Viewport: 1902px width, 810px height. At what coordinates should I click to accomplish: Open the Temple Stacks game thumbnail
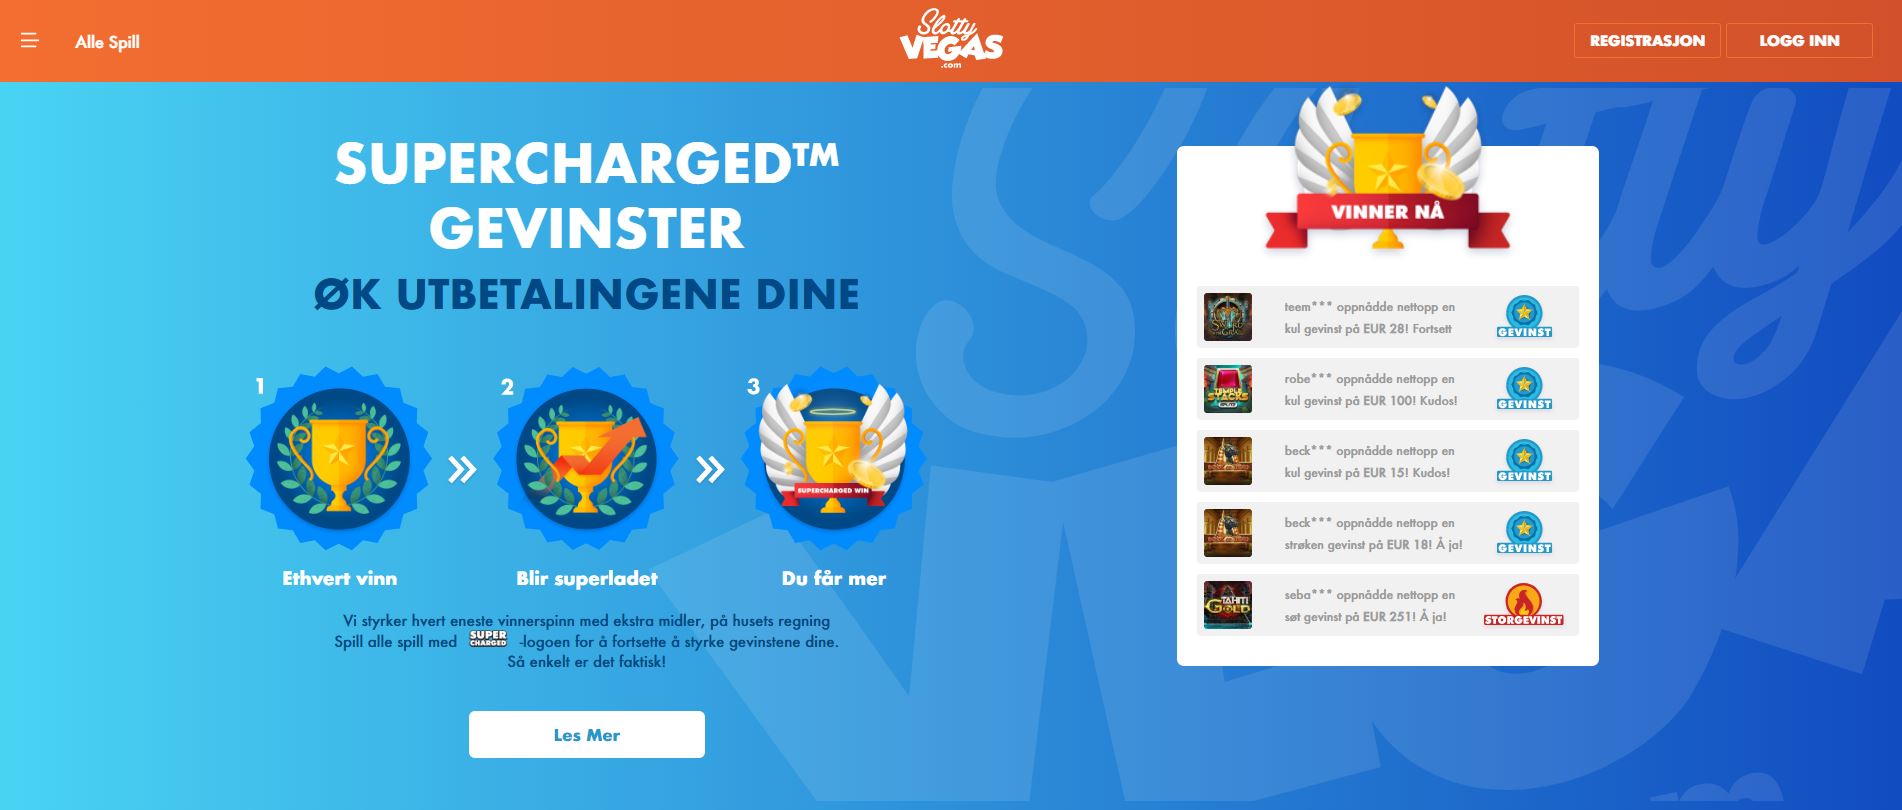click(x=1228, y=389)
